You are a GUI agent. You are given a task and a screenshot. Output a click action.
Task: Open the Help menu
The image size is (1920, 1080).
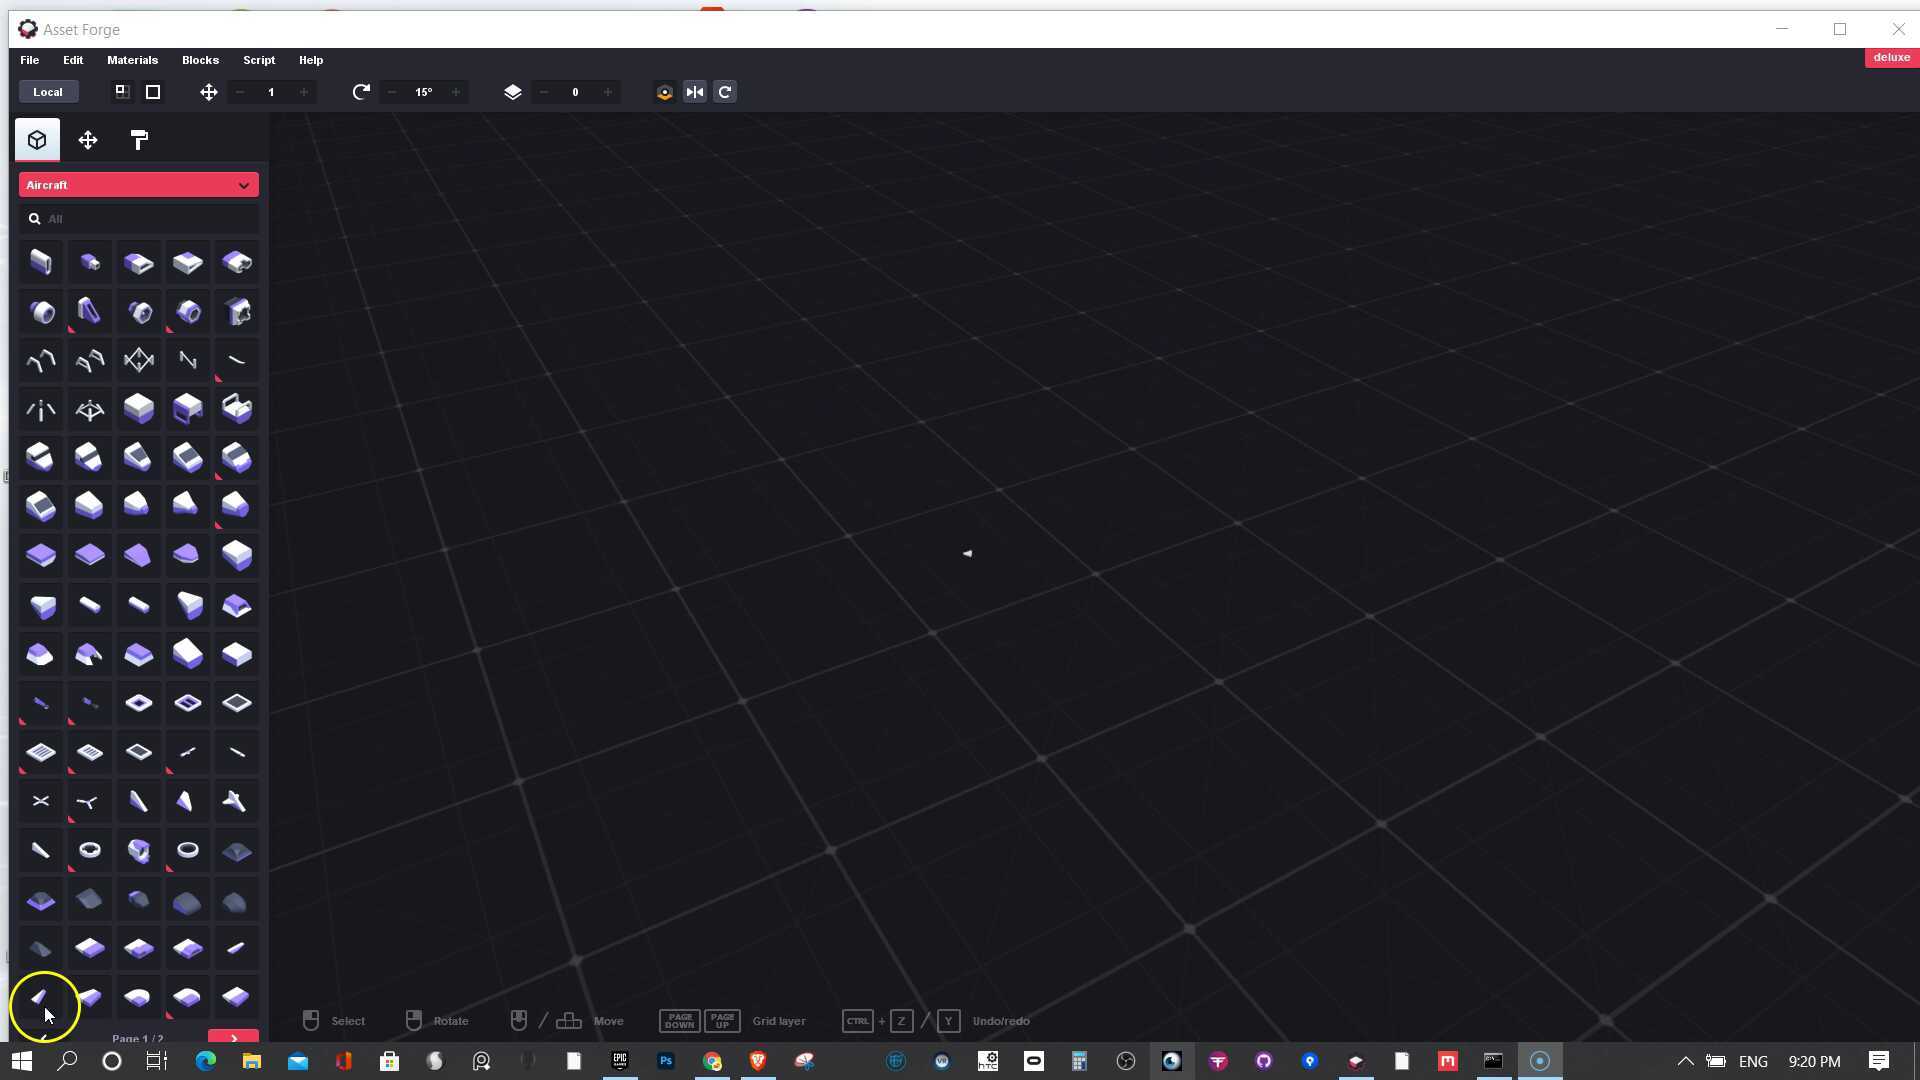311,60
